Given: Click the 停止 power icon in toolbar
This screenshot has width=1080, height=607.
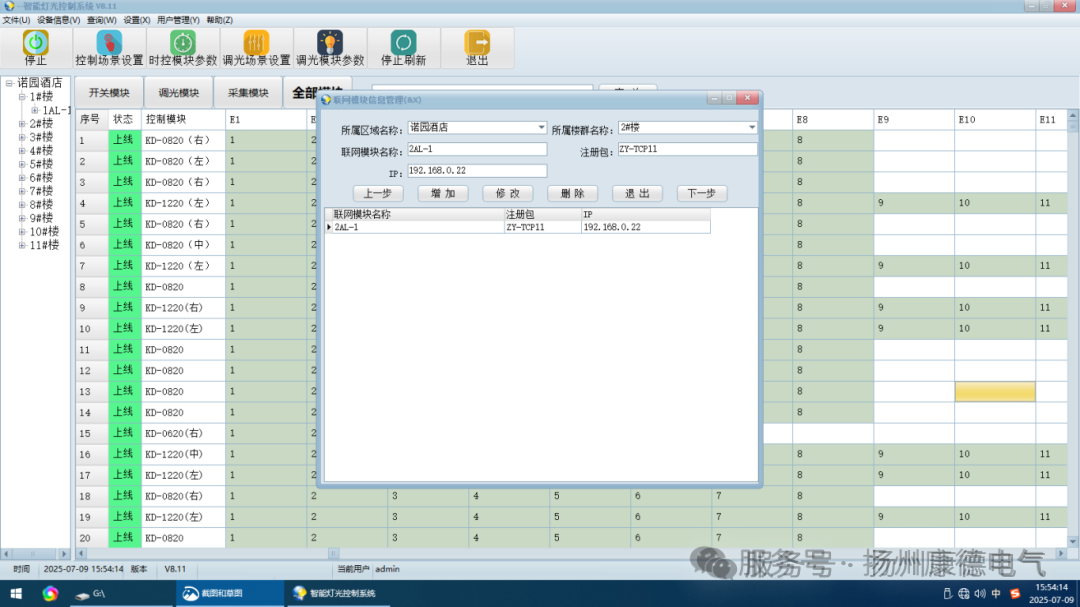Looking at the screenshot, I should click(x=36, y=42).
